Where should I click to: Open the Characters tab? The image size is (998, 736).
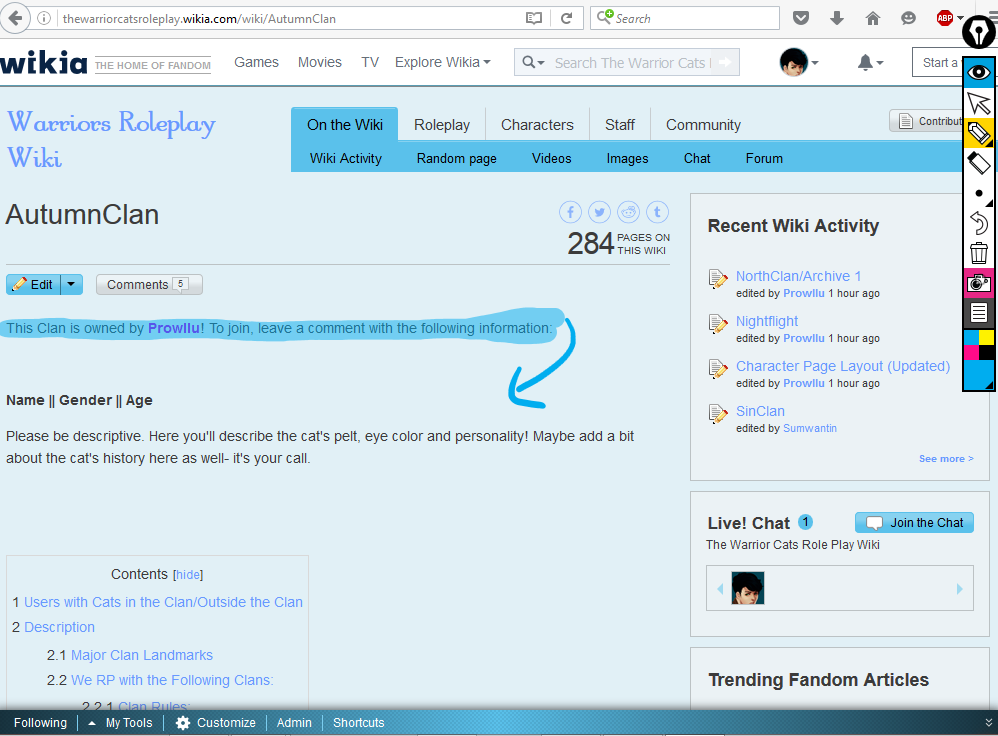pyautogui.click(x=537, y=125)
